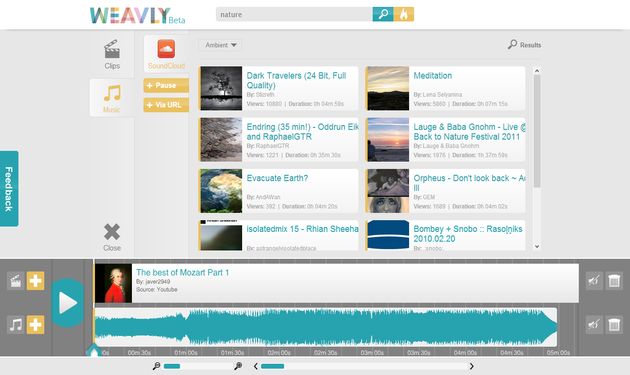The image size is (630, 375).
Task: Click the 01m 00s ruler mark
Action: point(186,352)
